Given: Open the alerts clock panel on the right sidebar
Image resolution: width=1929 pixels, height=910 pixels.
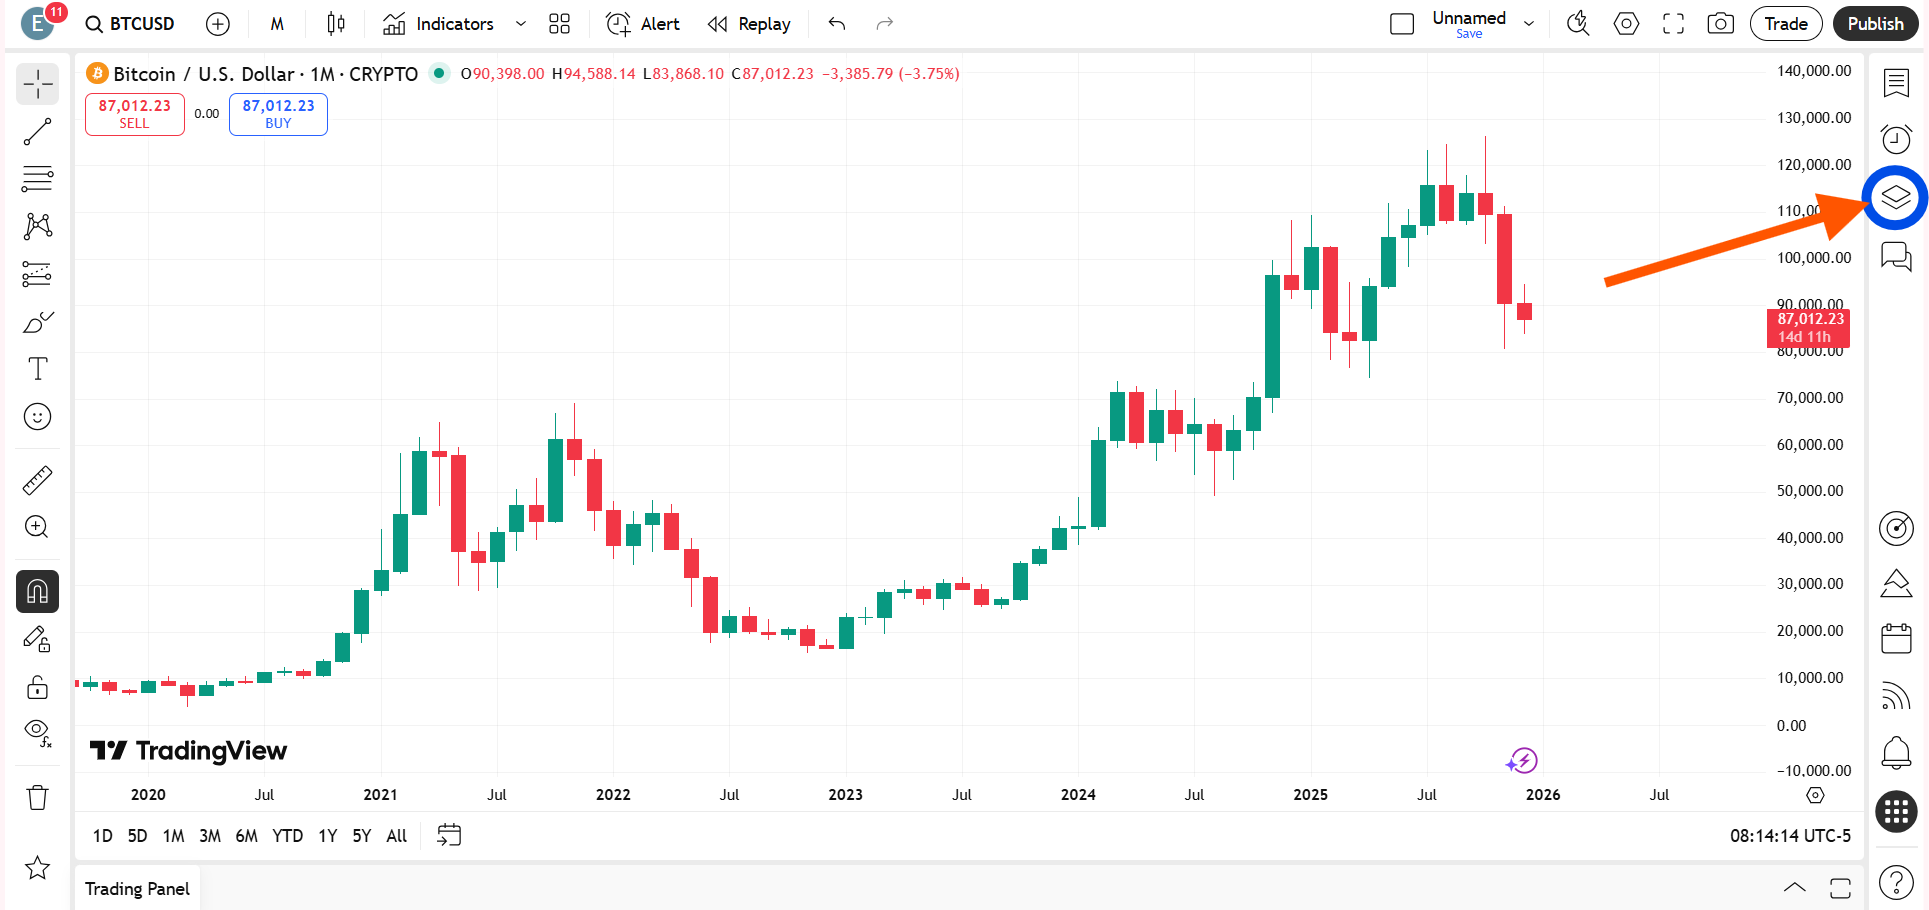Looking at the screenshot, I should pyautogui.click(x=1895, y=139).
